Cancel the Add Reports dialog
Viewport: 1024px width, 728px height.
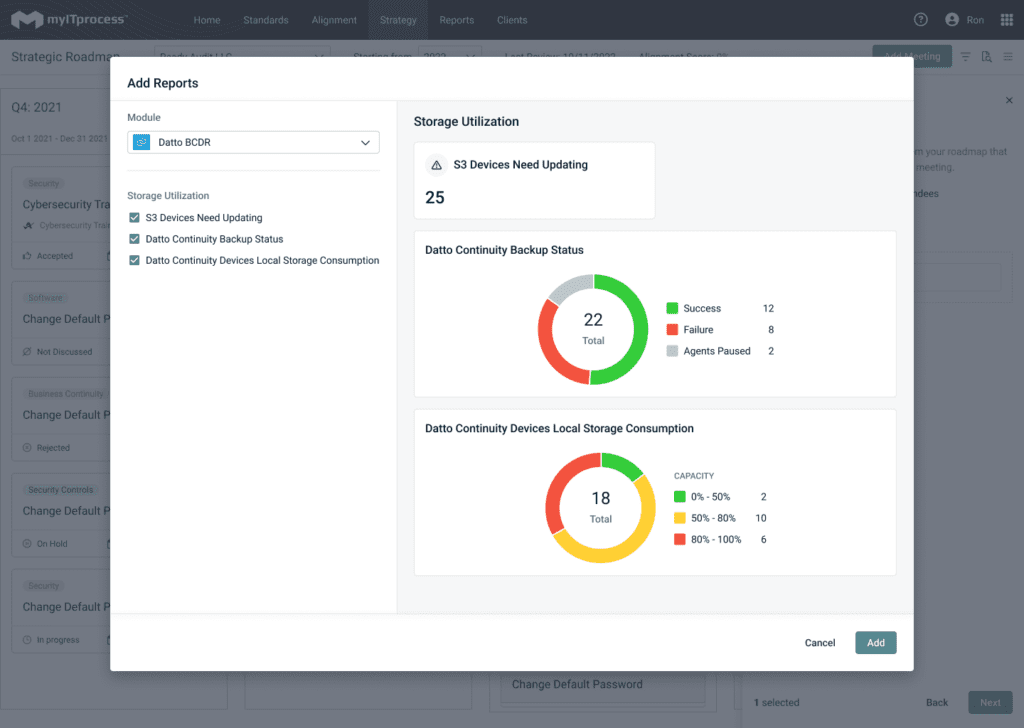coord(819,642)
